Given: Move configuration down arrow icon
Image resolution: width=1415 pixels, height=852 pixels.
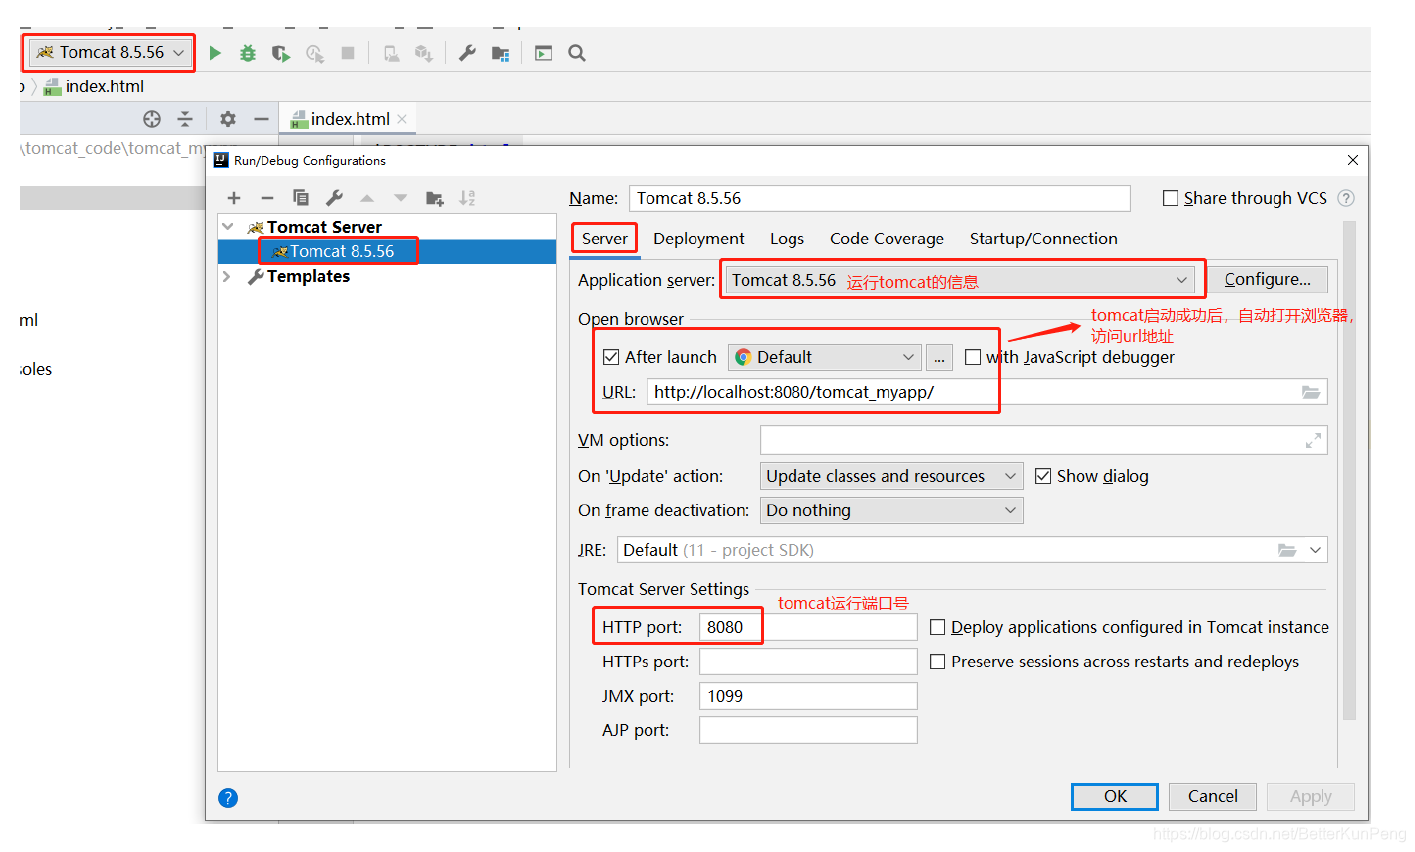Looking at the screenshot, I should [x=400, y=198].
